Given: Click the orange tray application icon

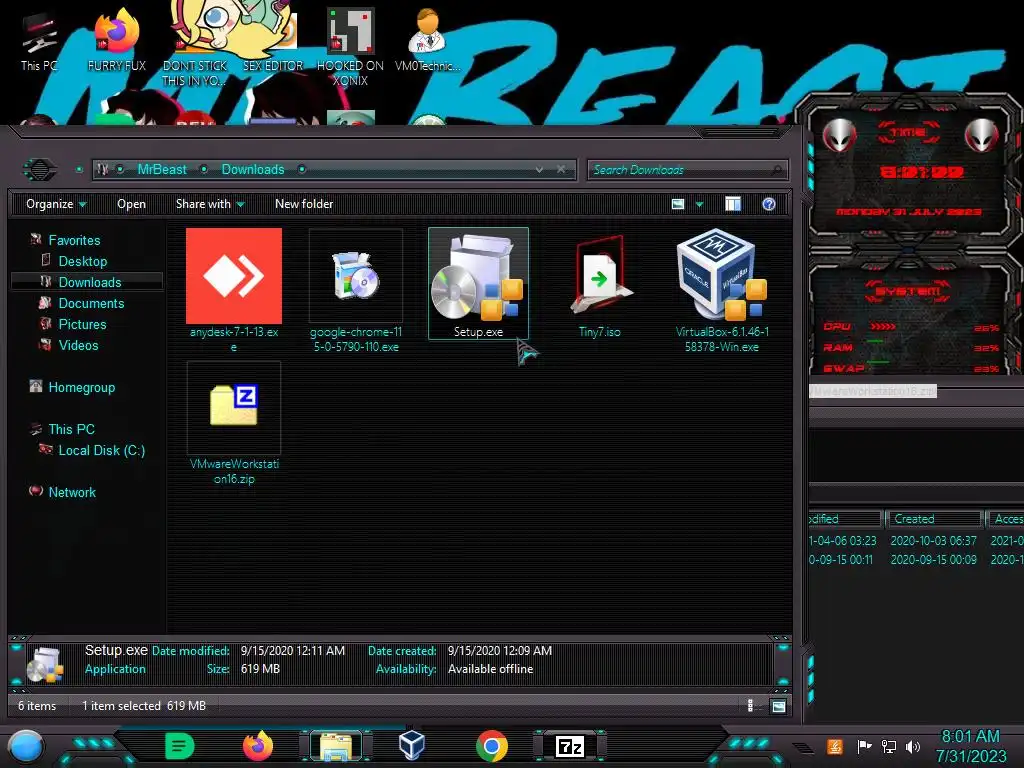Looking at the screenshot, I should [835, 746].
